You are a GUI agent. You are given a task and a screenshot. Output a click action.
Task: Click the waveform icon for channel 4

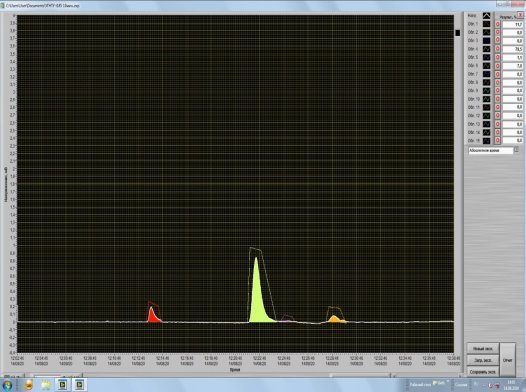[486, 49]
